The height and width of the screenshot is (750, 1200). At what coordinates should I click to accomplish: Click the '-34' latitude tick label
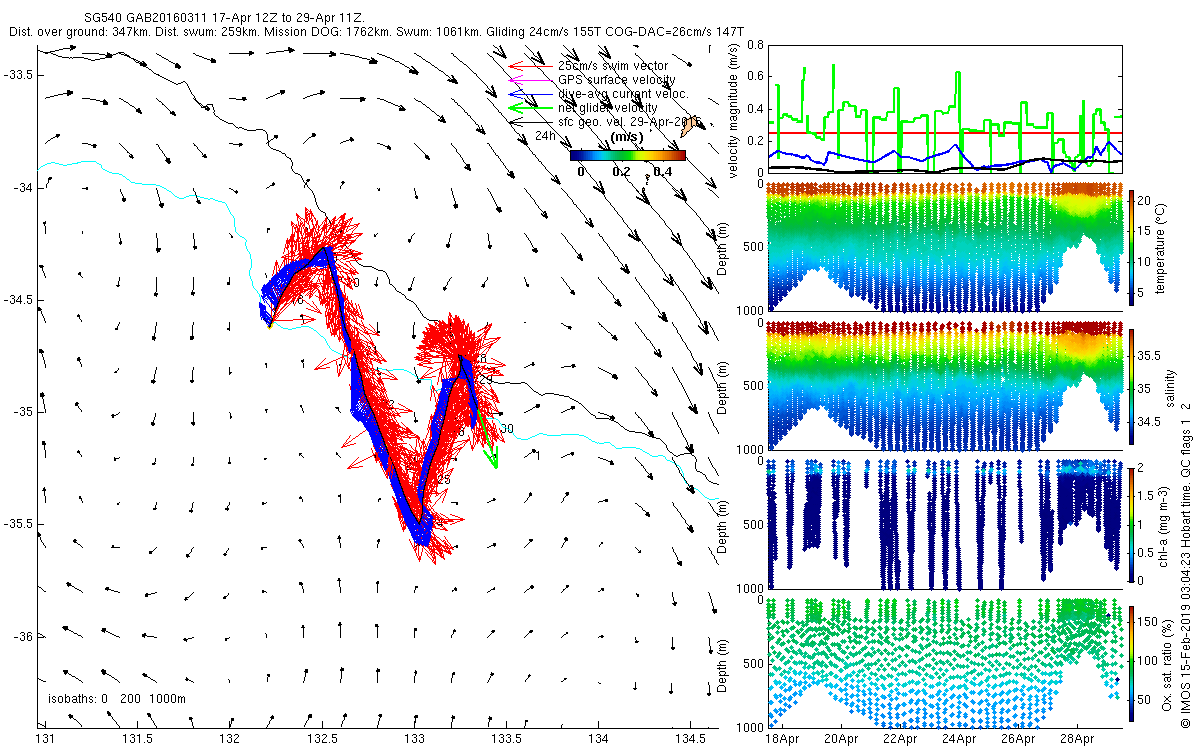pyautogui.click(x=22, y=188)
